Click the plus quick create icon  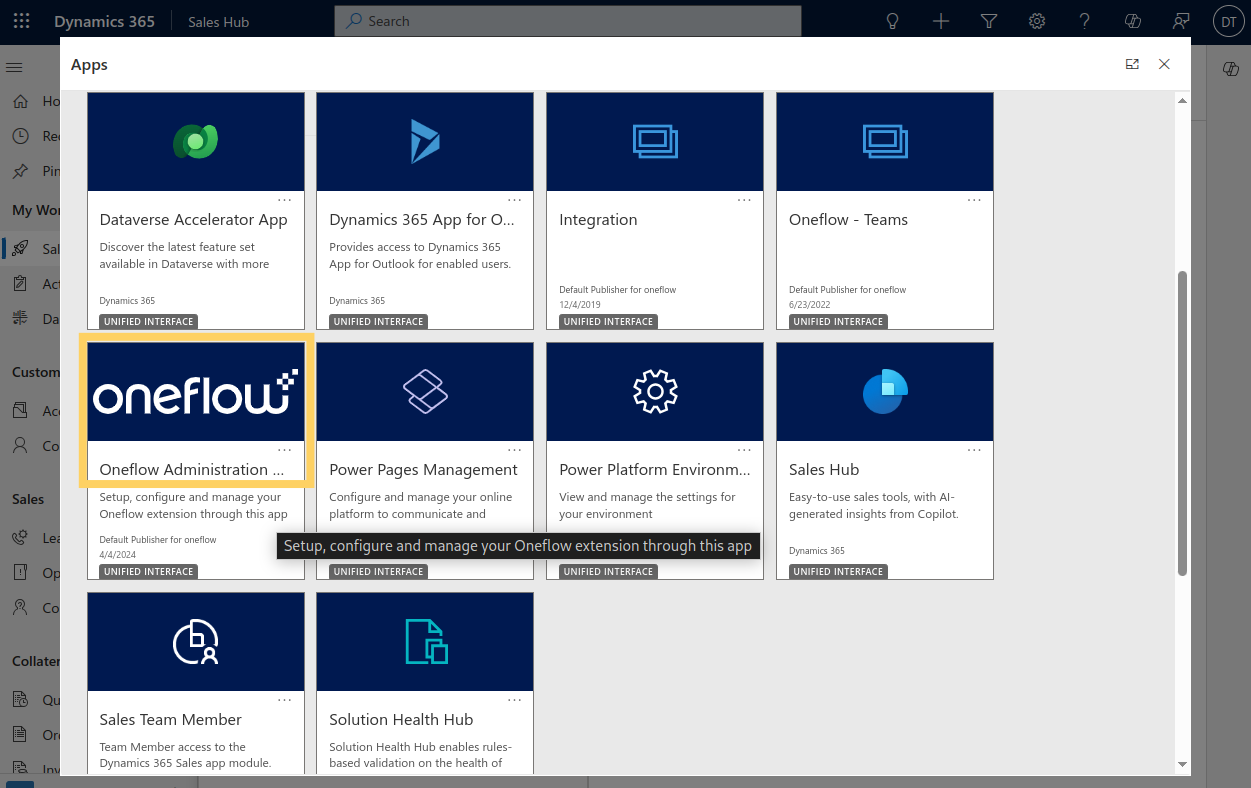tap(941, 21)
